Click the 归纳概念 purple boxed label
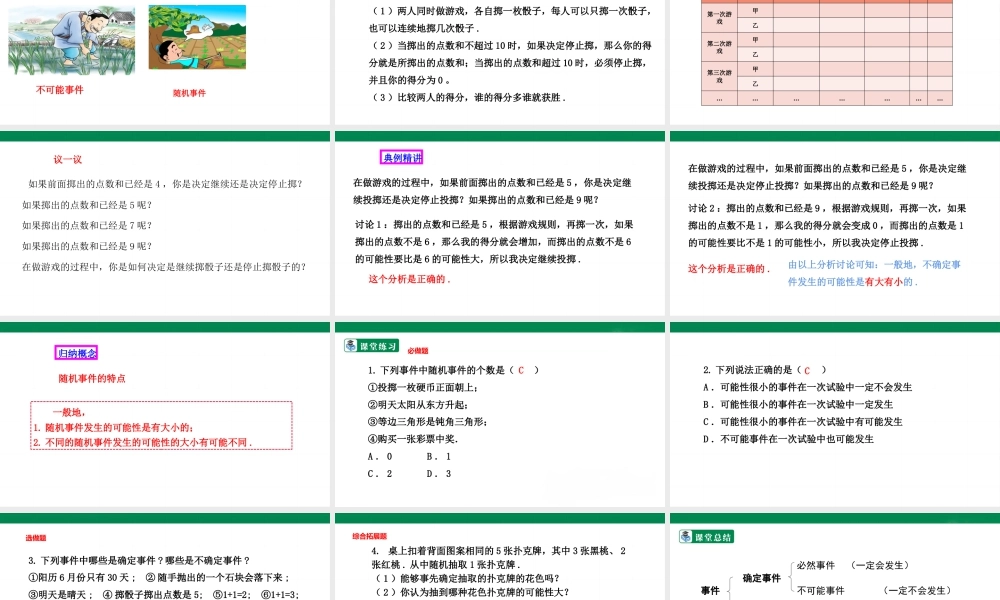This screenshot has height=600, width=1000. (75, 352)
